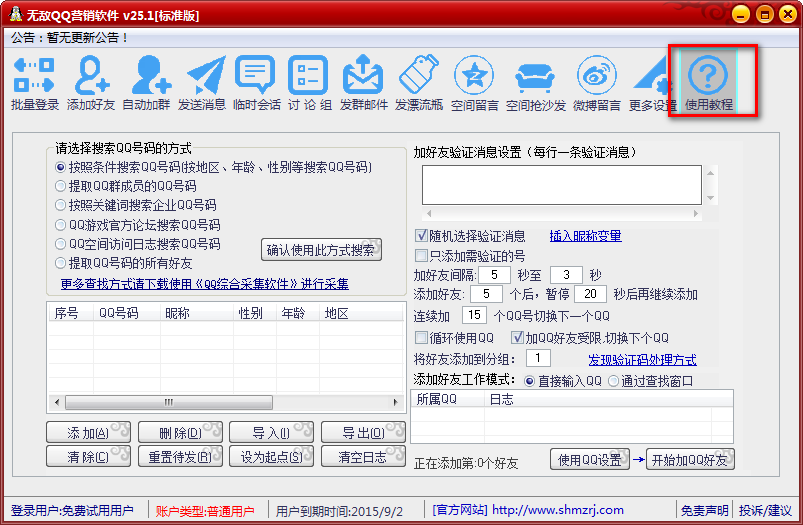Click verification box scroll up arrow

(710, 173)
